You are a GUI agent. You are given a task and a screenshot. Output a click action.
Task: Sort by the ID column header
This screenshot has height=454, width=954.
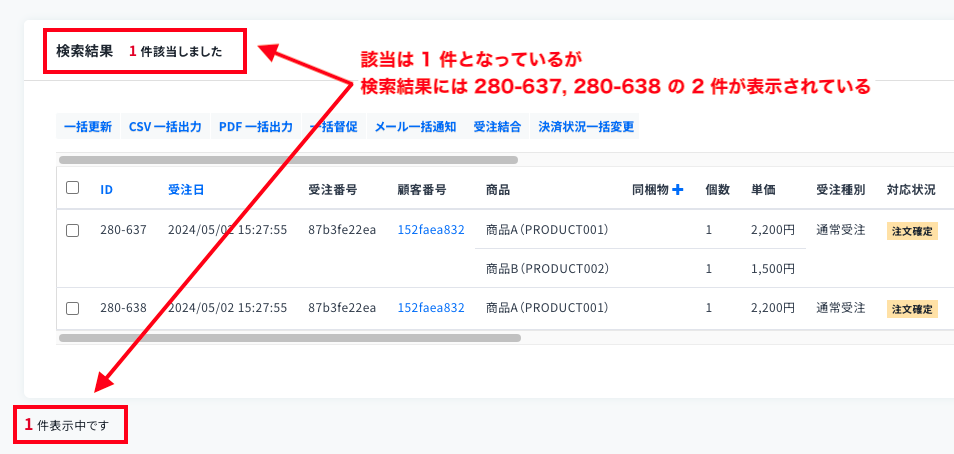[x=106, y=190]
